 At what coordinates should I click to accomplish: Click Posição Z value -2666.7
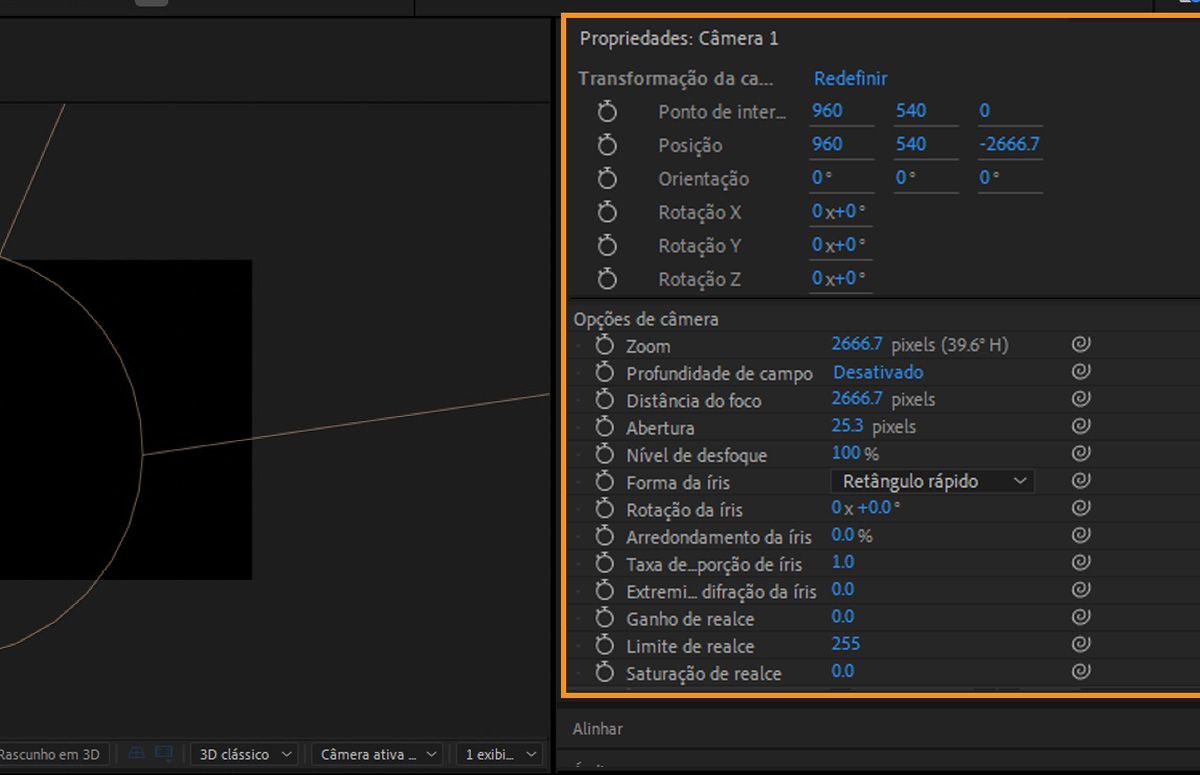point(1010,144)
